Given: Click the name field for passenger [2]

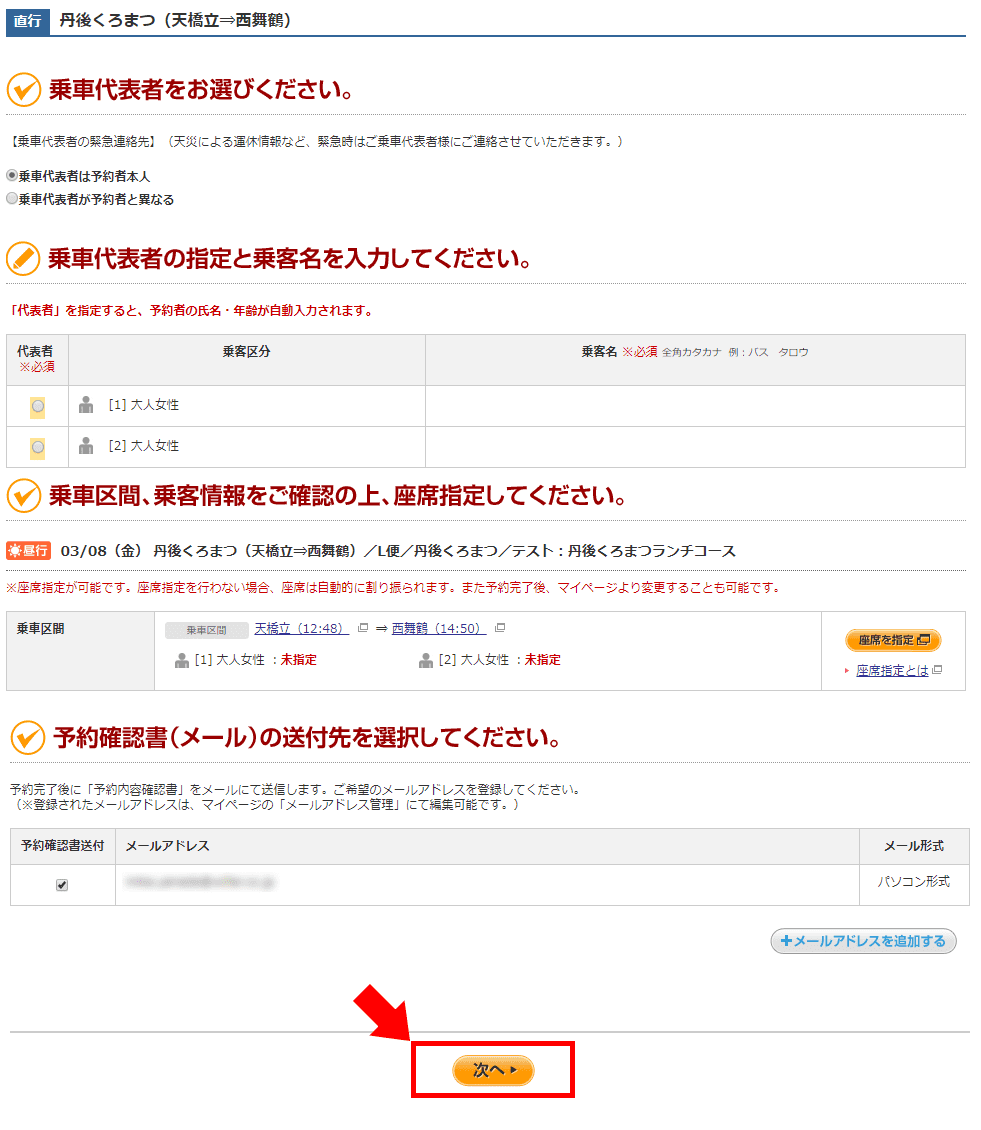Looking at the screenshot, I should tap(695, 447).
